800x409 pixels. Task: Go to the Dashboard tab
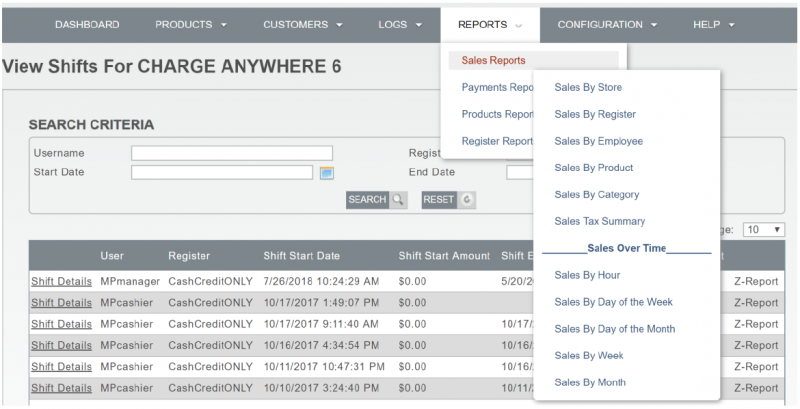[87, 24]
